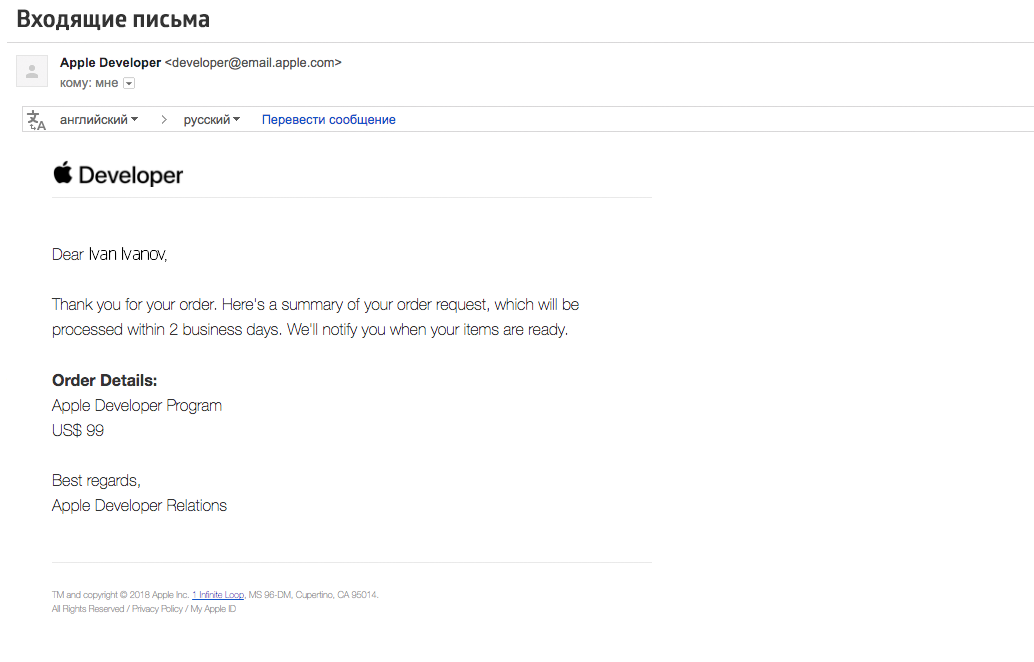Click the "Order Details:" heading text

[x=105, y=381]
